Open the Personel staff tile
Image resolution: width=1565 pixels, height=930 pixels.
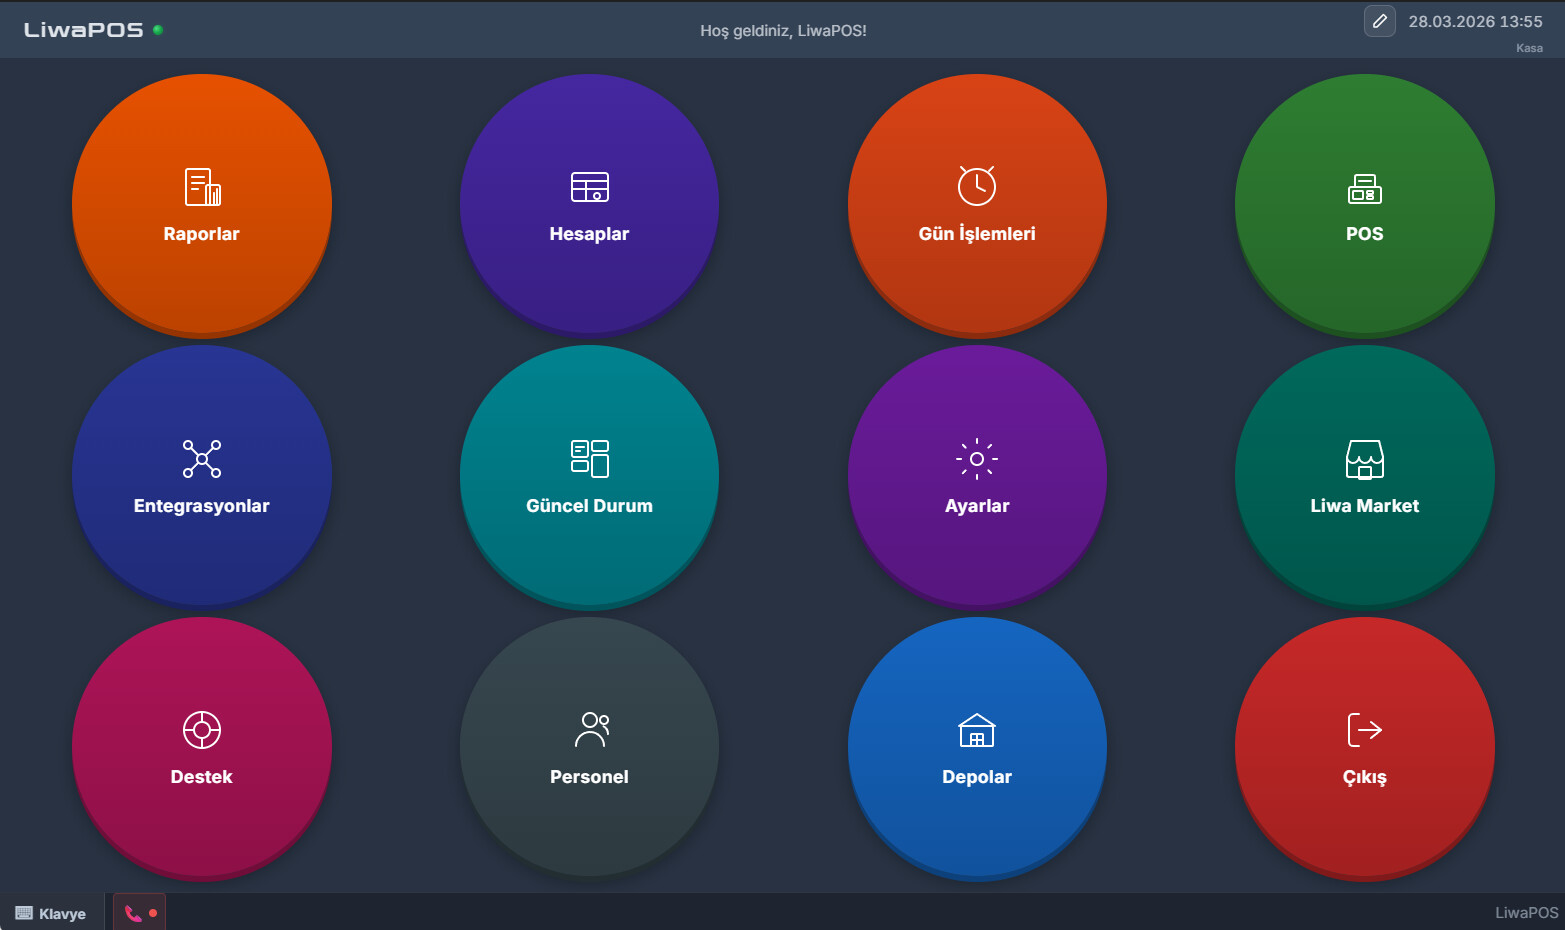click(x=589, y=748)
